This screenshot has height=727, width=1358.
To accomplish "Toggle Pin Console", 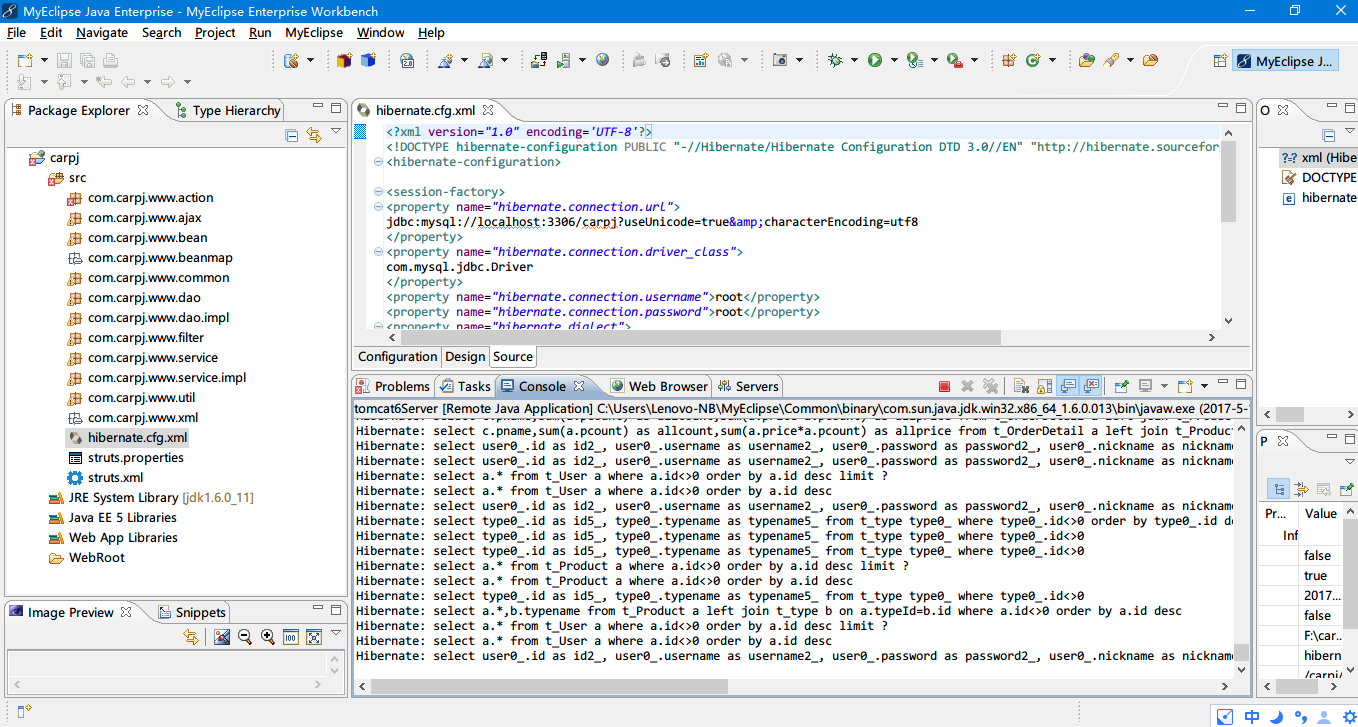I will [x=1122, y=386].
